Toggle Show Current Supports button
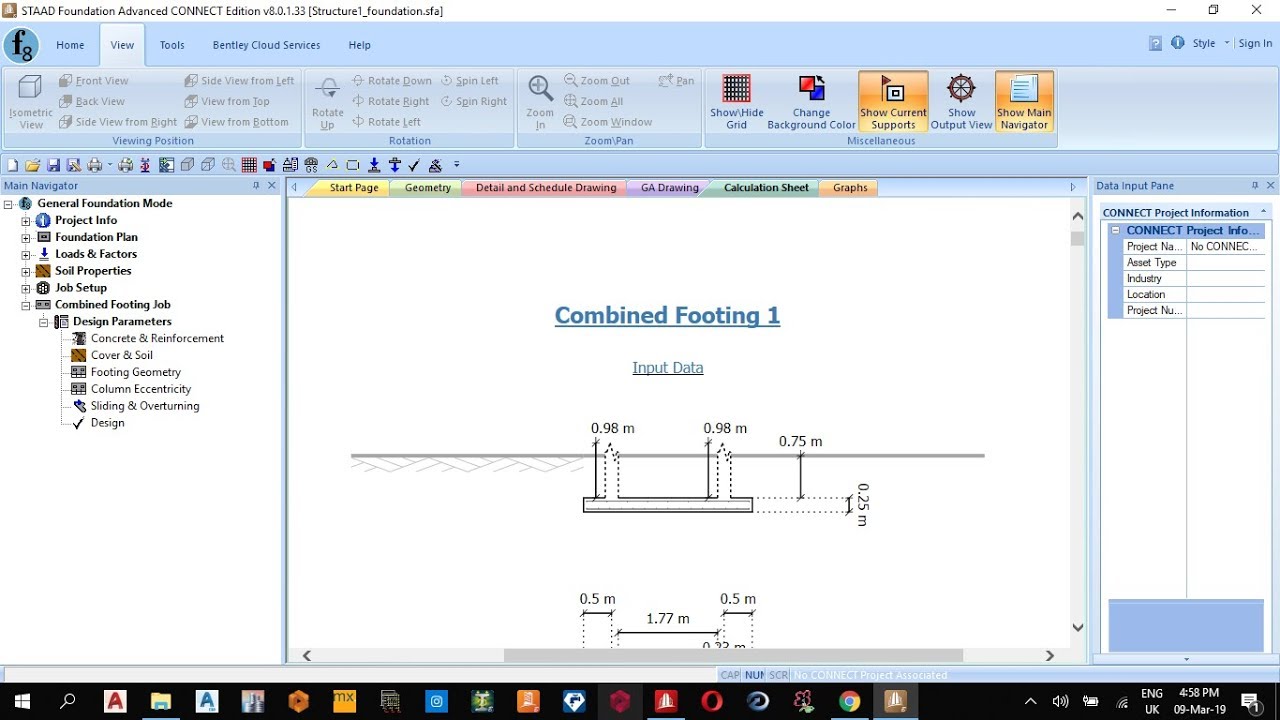 (x=893, y=101)
